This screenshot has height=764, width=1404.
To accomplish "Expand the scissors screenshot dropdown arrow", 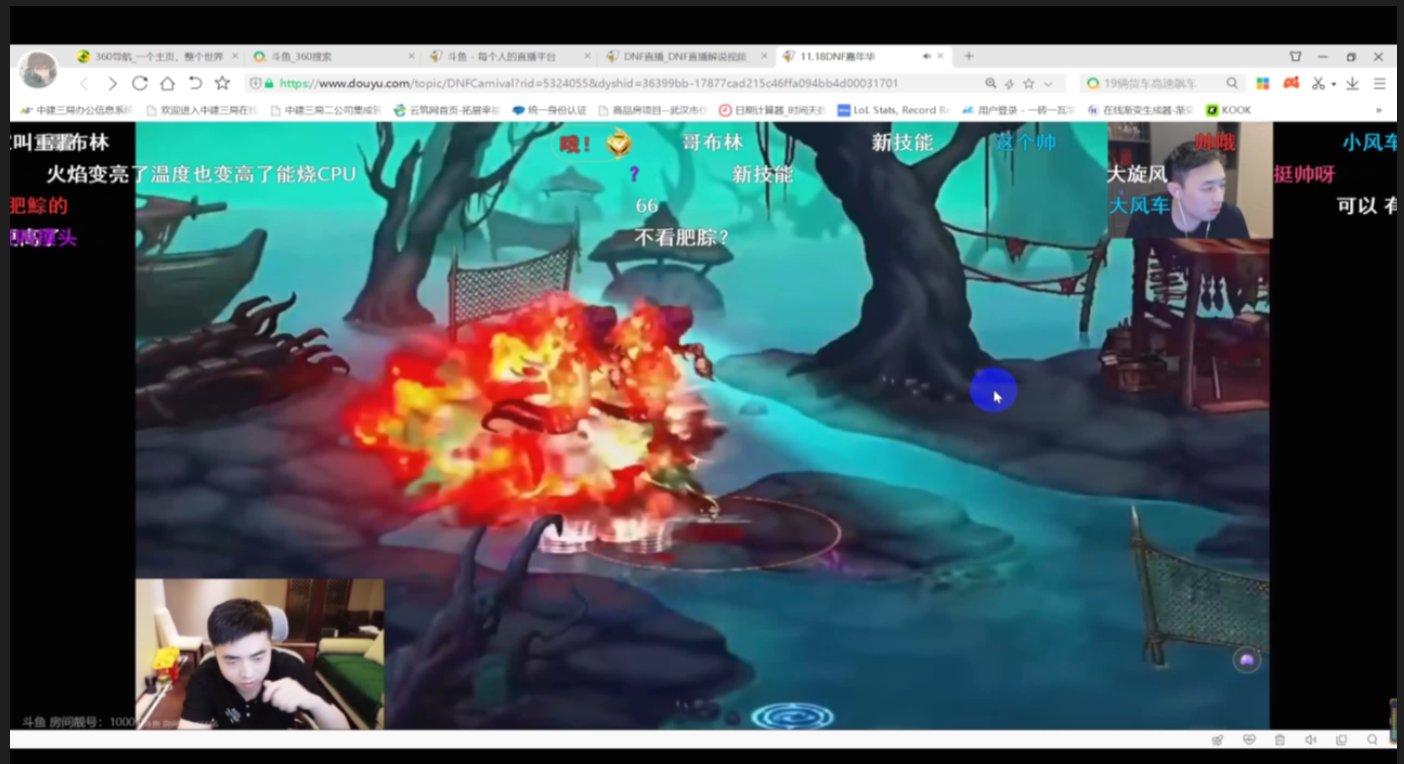I will click(1333, 84).
